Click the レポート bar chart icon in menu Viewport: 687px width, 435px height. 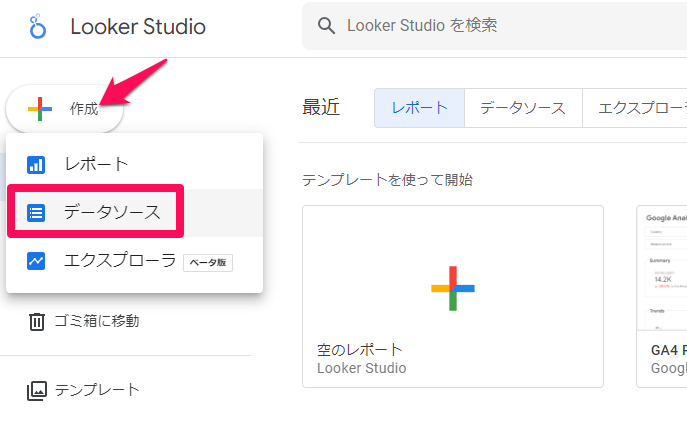36,165
